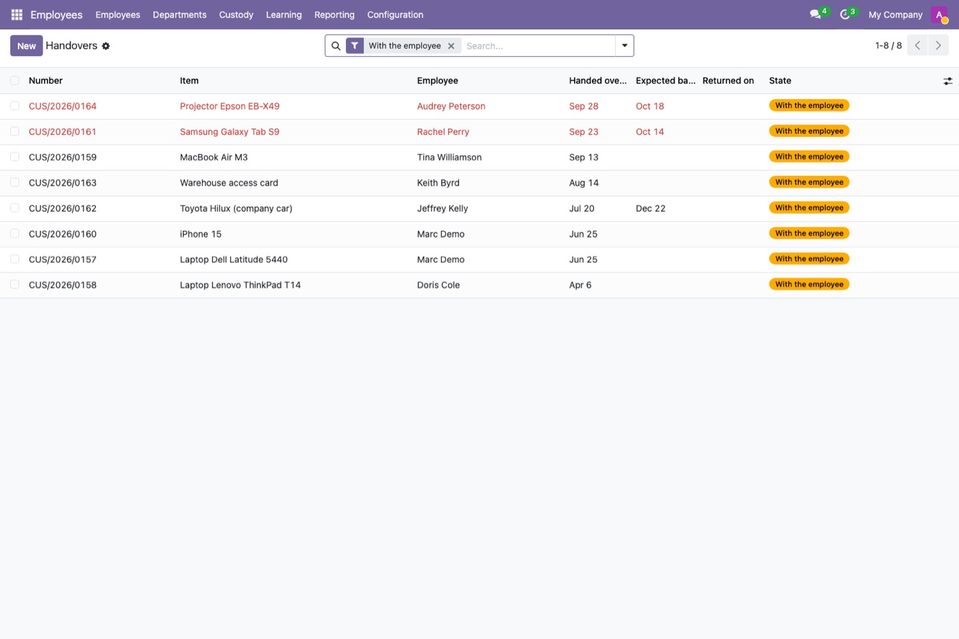Select checkbox for CUS/2026/0161
This screenshot has height=639, width=959.
click(x=15, y=131)
